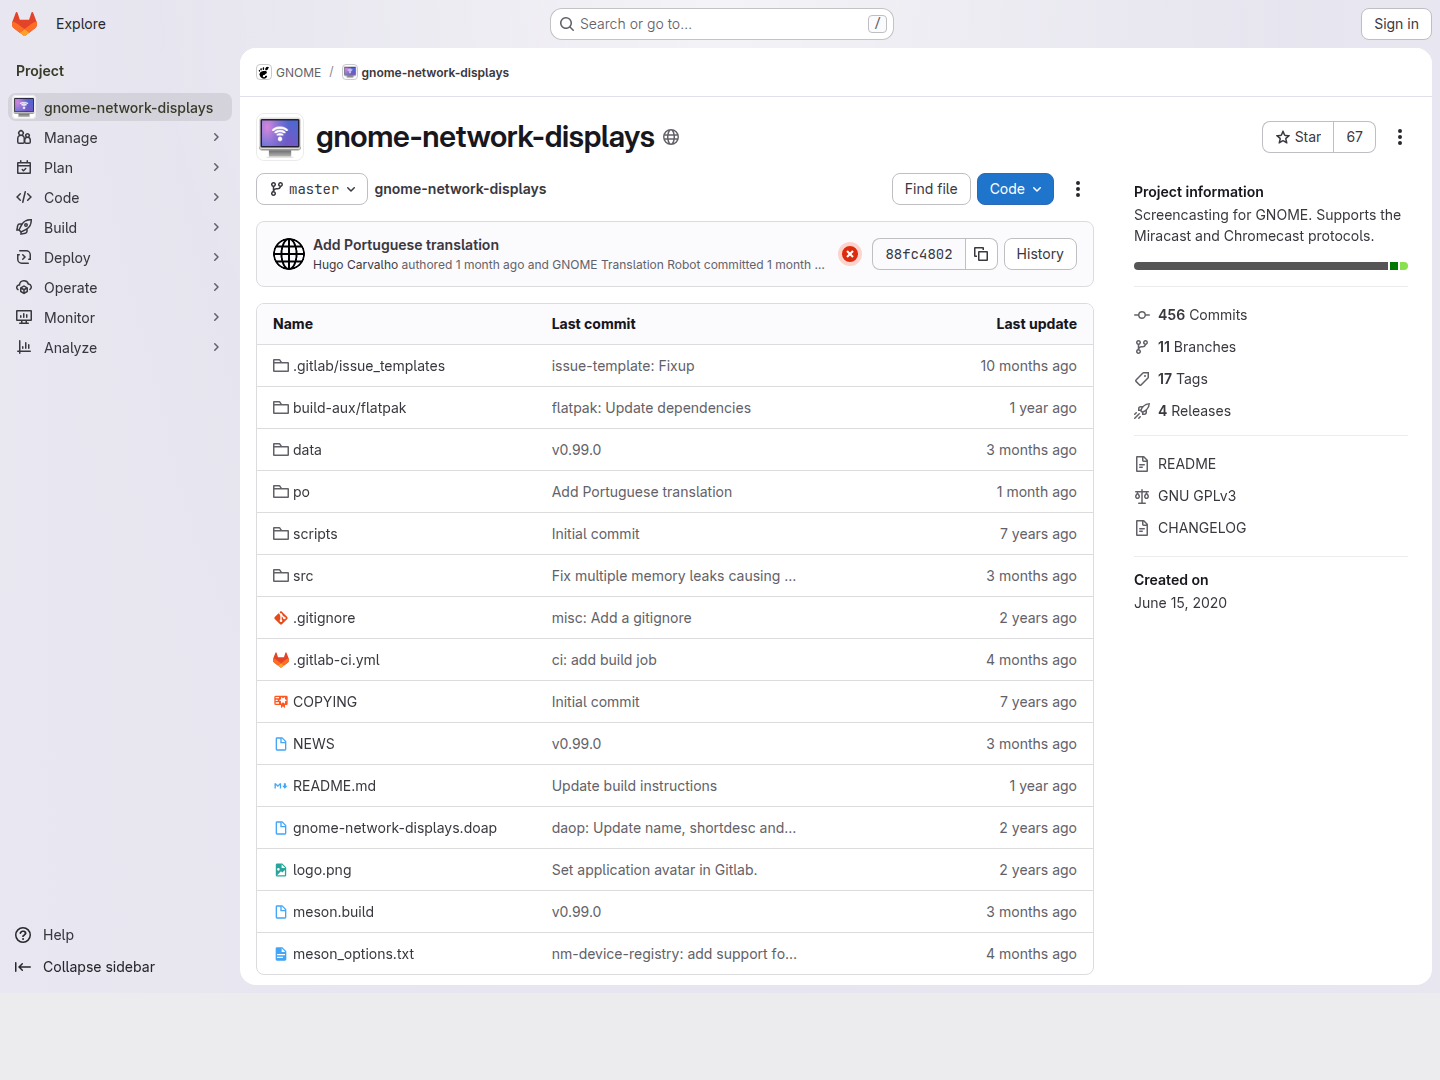Expand the Manage sidebar section

click(120, 138)
